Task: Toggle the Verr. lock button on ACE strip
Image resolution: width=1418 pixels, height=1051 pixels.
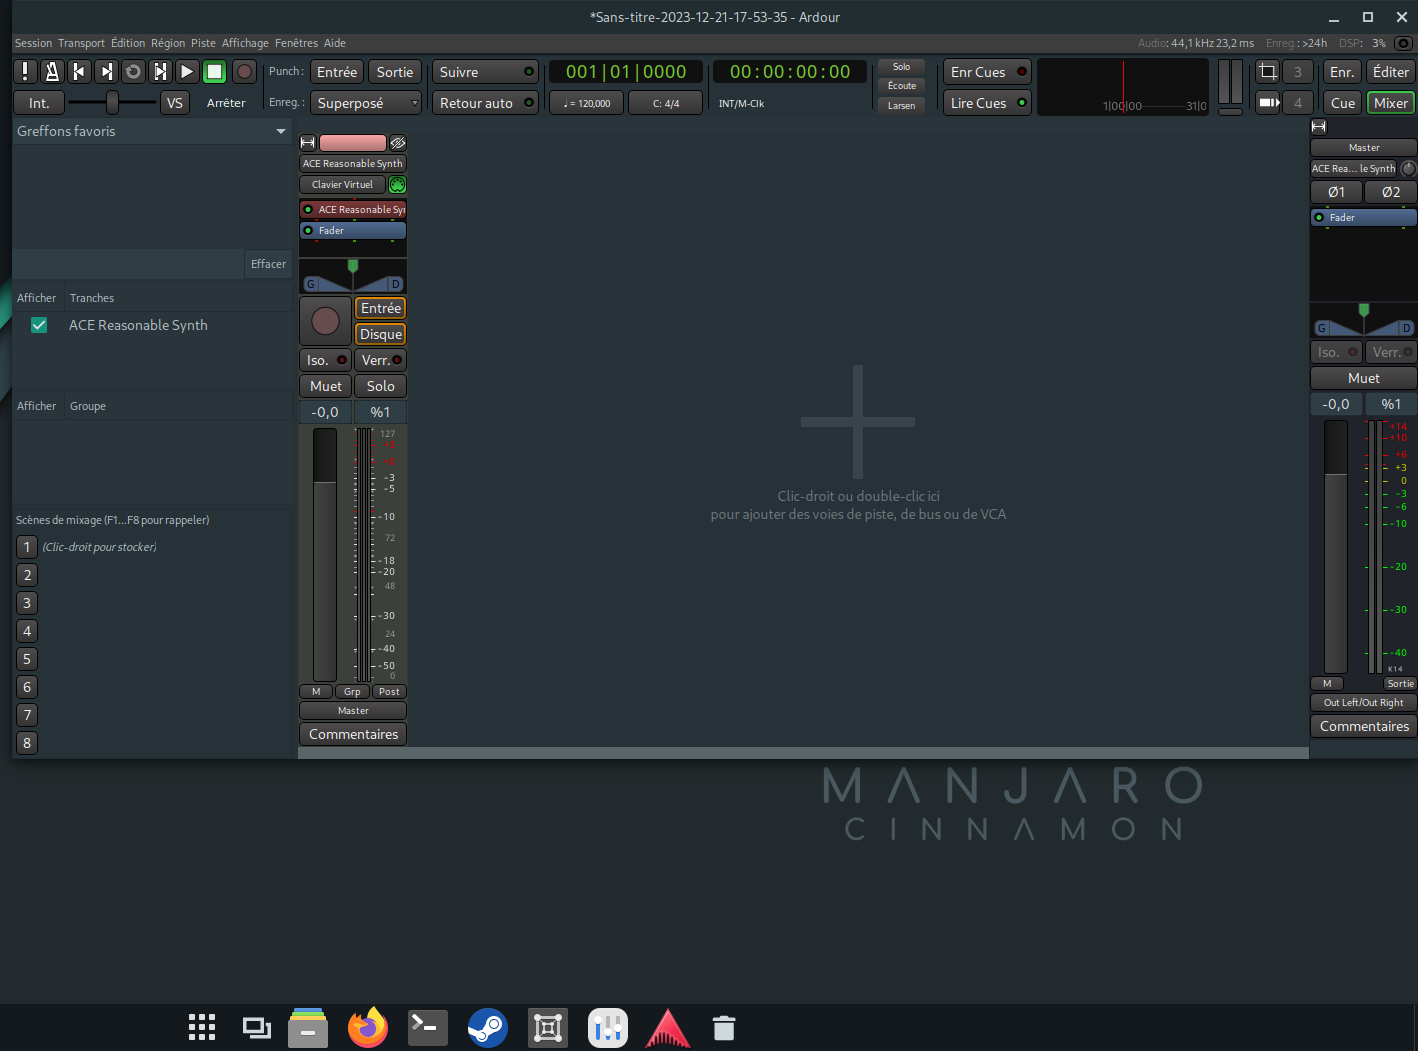Action: [x=380, y=360]
